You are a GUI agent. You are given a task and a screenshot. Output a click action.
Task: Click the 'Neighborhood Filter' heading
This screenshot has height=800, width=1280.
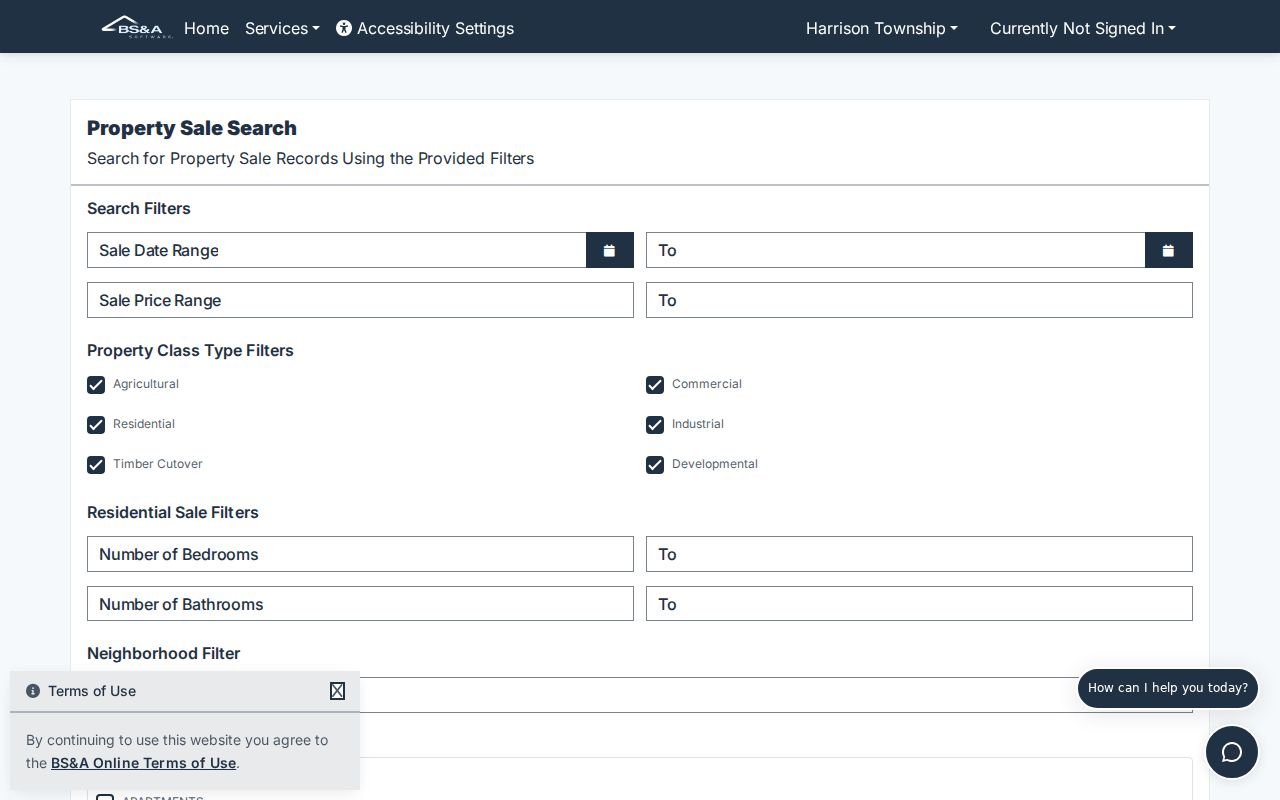164,653
